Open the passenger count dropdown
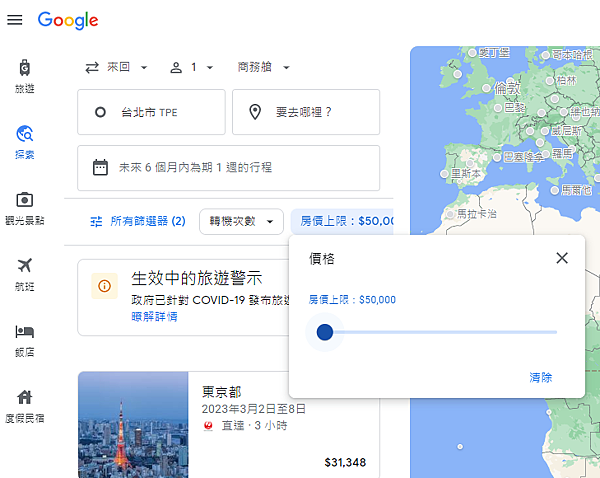600x478 pixels. click(x=191, y=67)
